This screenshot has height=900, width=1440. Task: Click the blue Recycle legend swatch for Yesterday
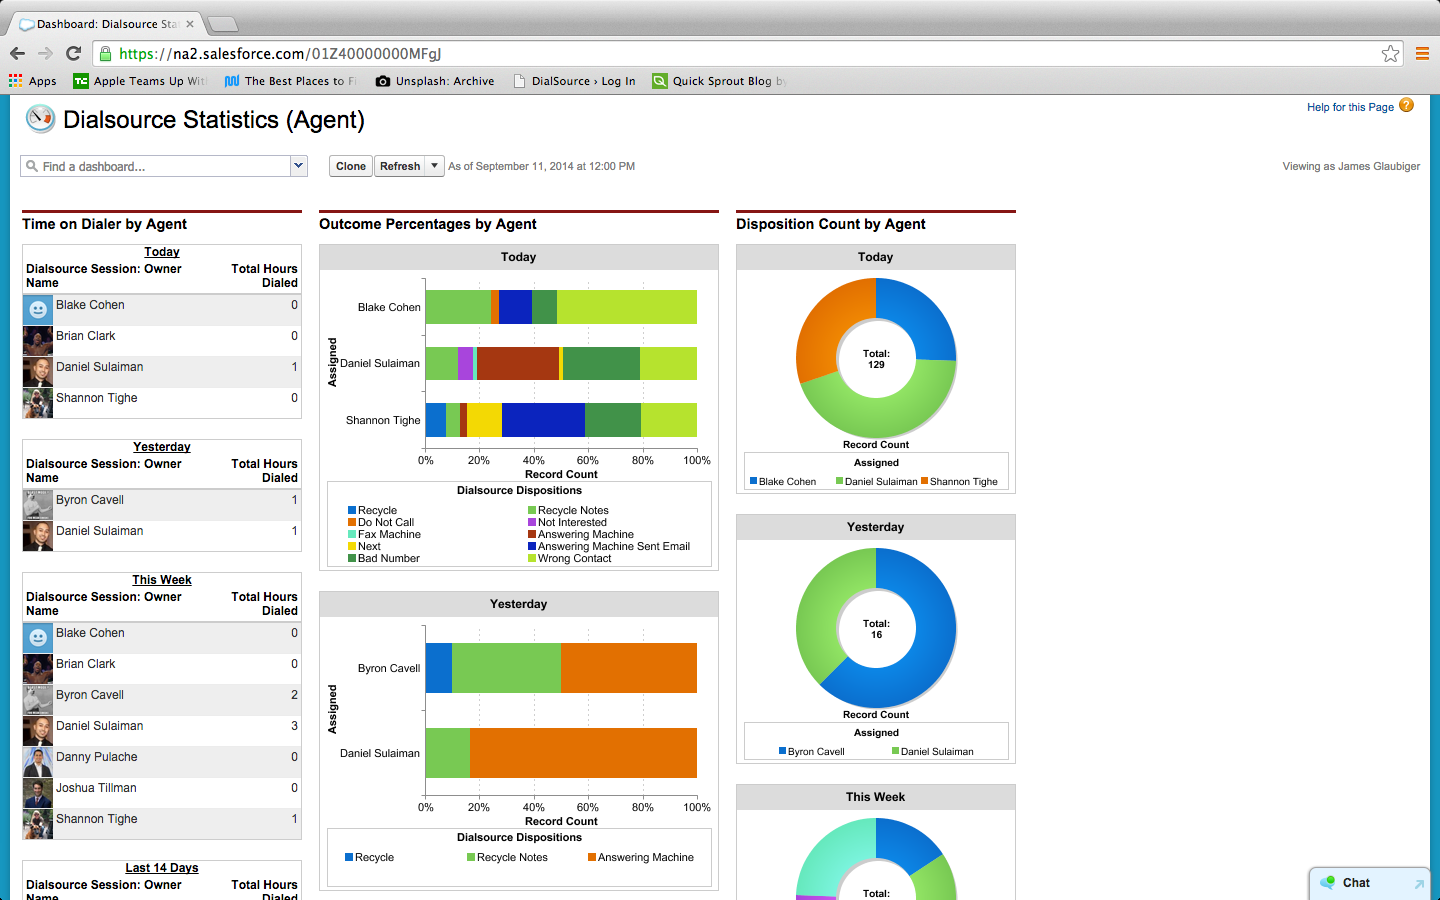349,857
